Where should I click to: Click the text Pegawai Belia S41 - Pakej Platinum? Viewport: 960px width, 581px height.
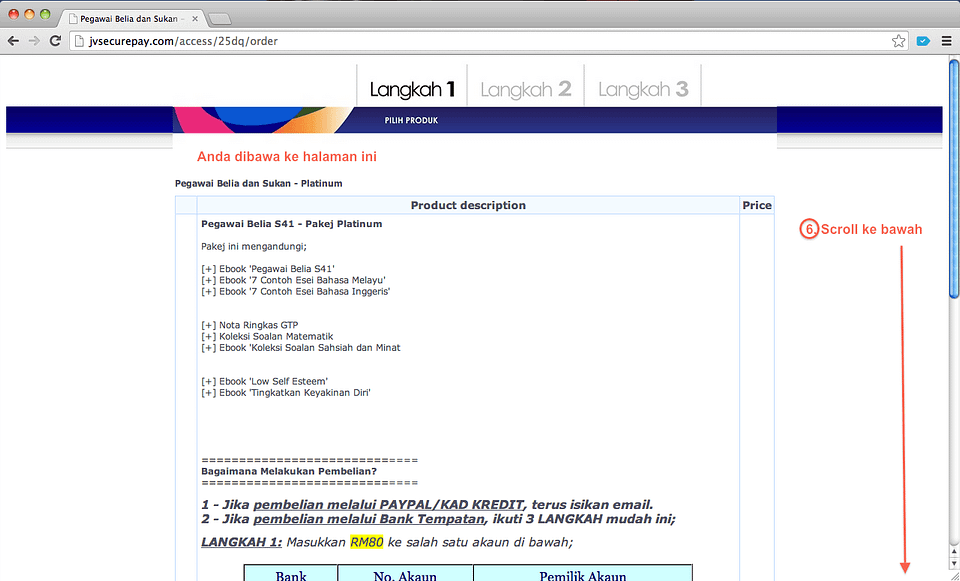291,224
